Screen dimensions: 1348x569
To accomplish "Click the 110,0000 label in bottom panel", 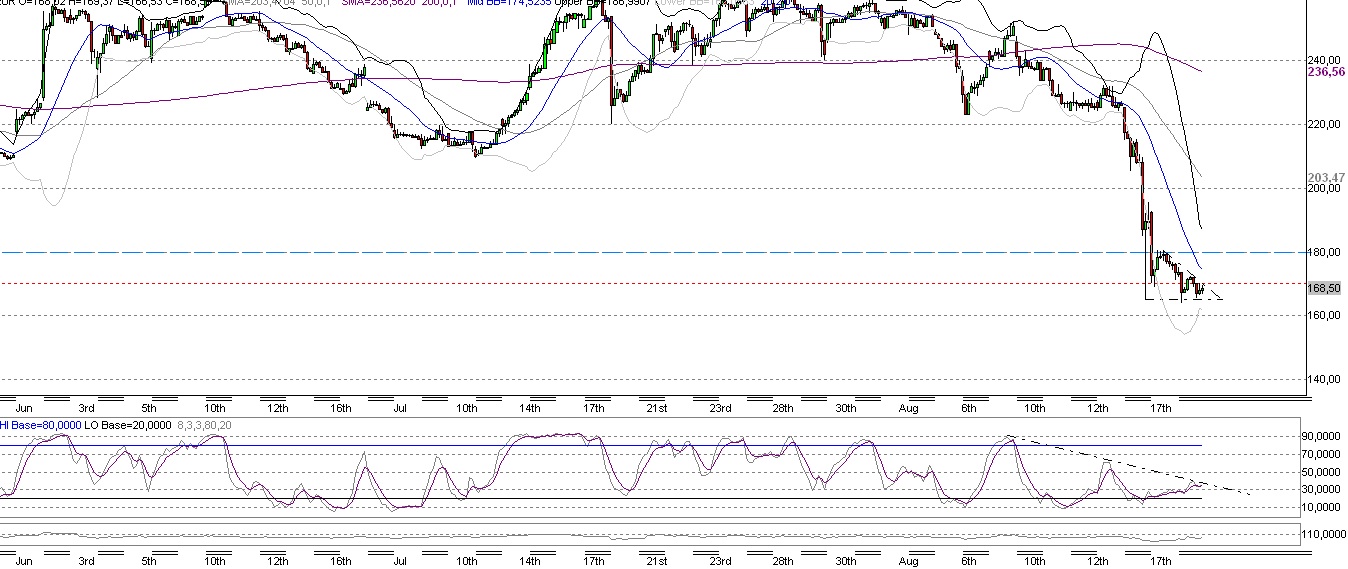I will [x=1324, y=535].
